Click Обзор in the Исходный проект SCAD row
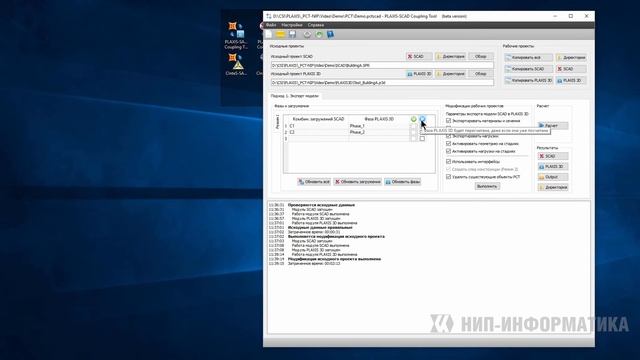Screen dimensions: 640x360 click(x=481, y=56)
